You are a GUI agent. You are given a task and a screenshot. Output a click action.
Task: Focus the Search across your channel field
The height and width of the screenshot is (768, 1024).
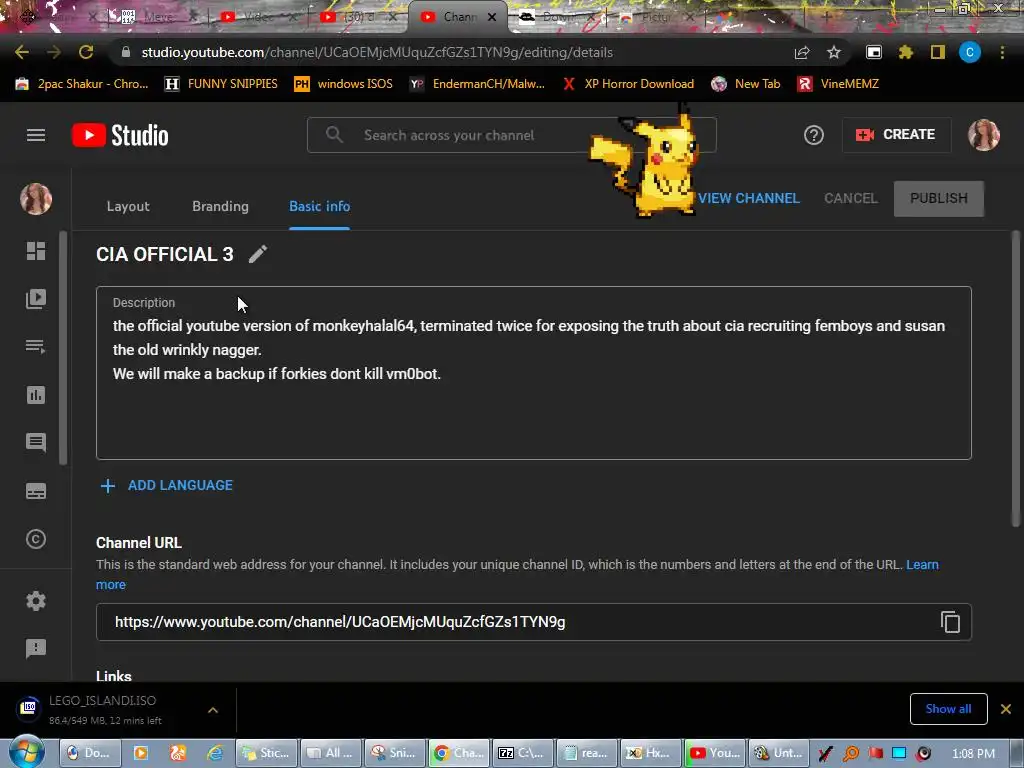(511, 135)
